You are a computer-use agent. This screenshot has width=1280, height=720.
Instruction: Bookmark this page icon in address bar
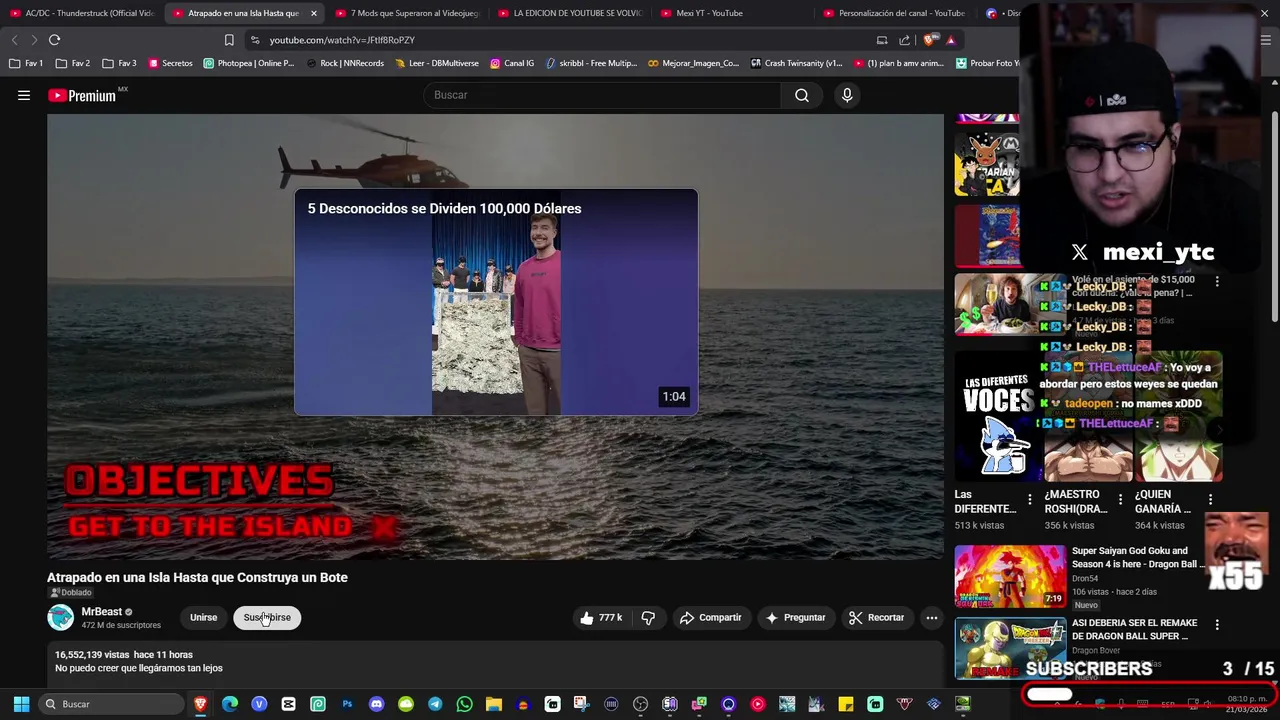click(x=229, y=40)
